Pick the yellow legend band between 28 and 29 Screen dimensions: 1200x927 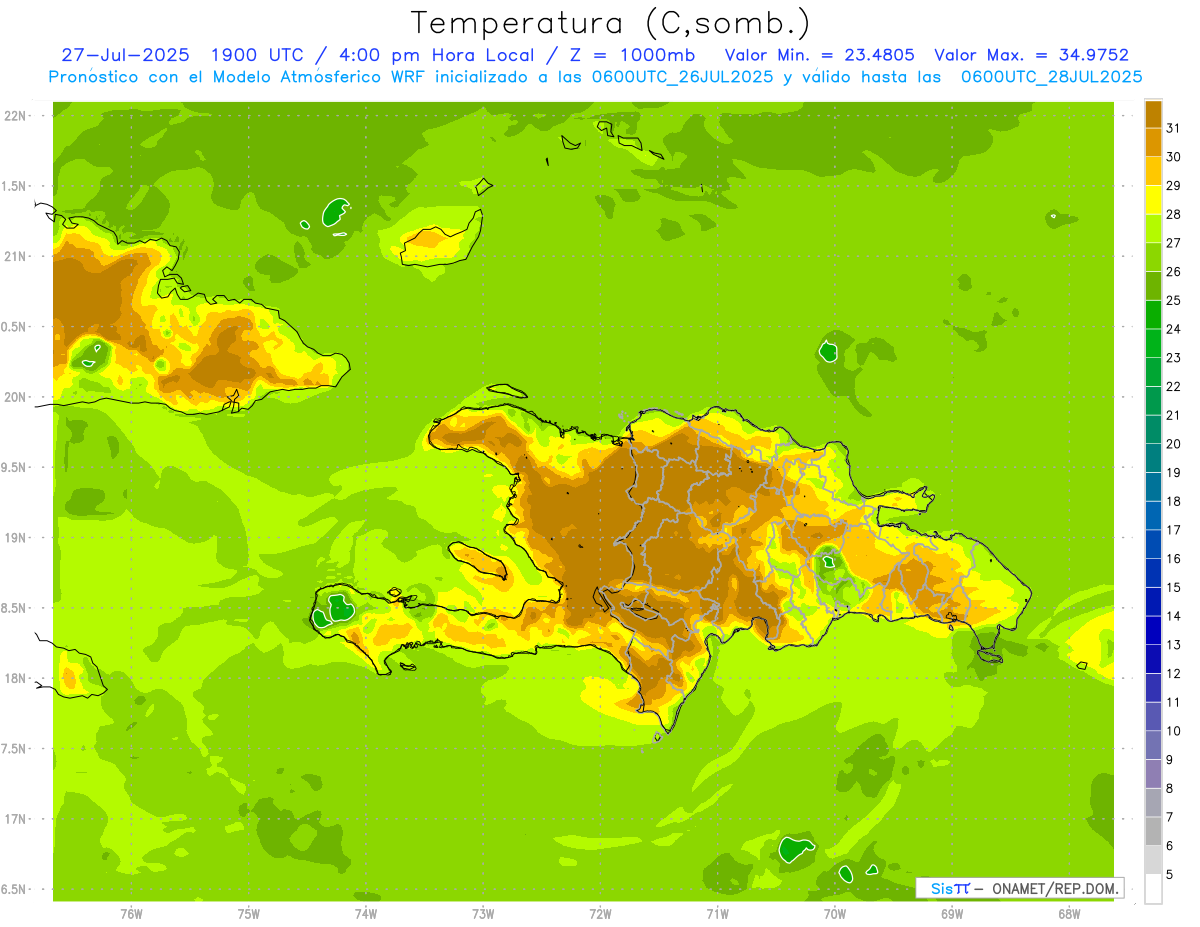pyautogui.click(x=1153, y=200)
